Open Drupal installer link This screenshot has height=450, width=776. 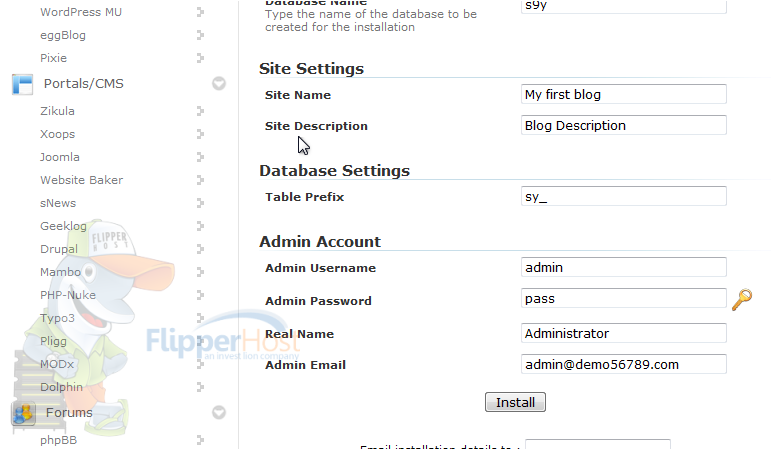59,249
